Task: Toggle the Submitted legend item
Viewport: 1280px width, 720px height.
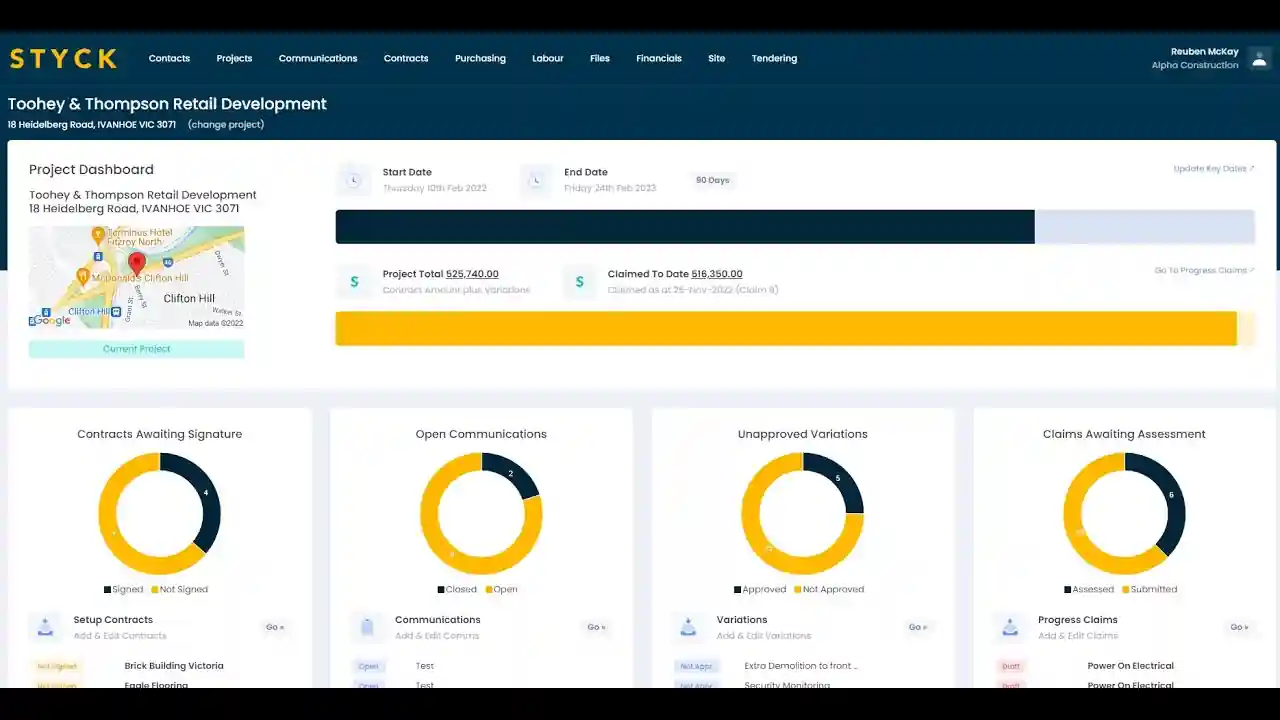Action: pyautogui.click(x=1150, y=589)
